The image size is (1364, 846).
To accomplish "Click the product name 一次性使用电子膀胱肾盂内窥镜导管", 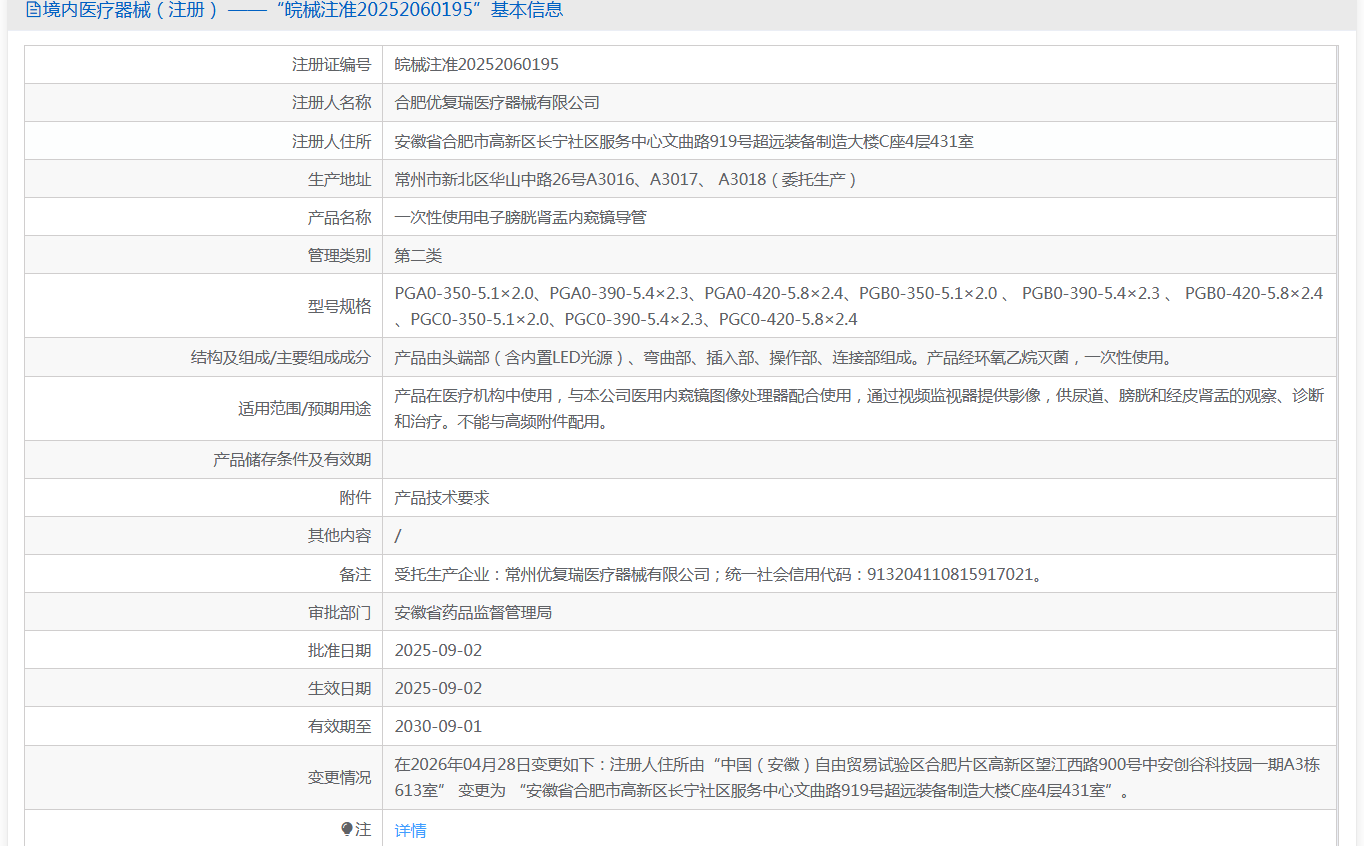I will (x=520, y=217).
